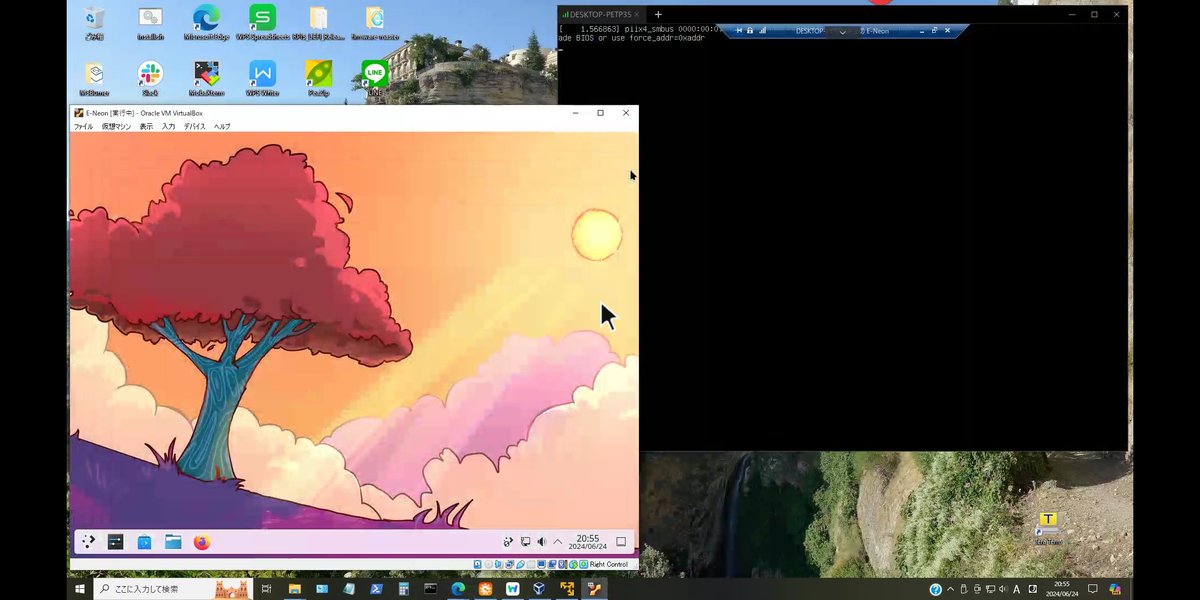Select the Microsoft Edge desktop shortcut
1200x600 pixels.
206,23
